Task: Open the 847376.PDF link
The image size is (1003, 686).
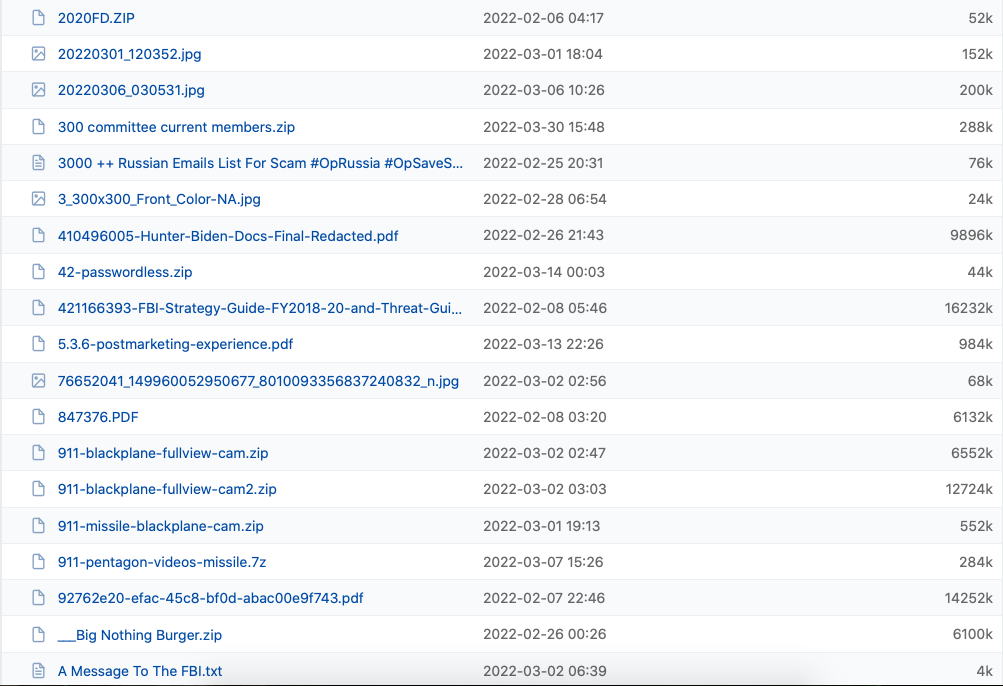Action: pos(98,417)
